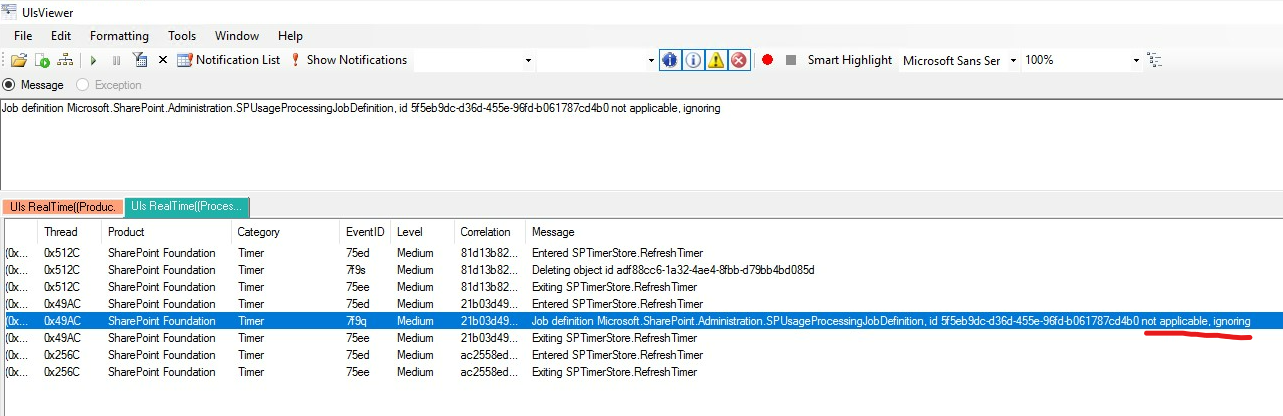Click the black X clear icon
This screenshot has width=1283, height=416.
click(163, 60)
